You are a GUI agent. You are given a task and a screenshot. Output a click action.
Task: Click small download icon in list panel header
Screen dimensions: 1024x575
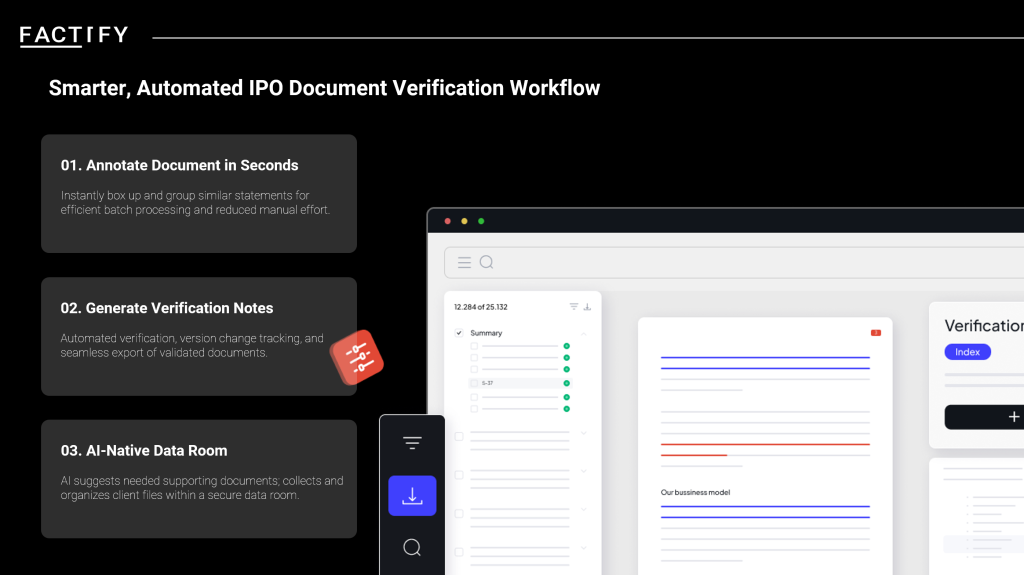(x=587, y=307)
